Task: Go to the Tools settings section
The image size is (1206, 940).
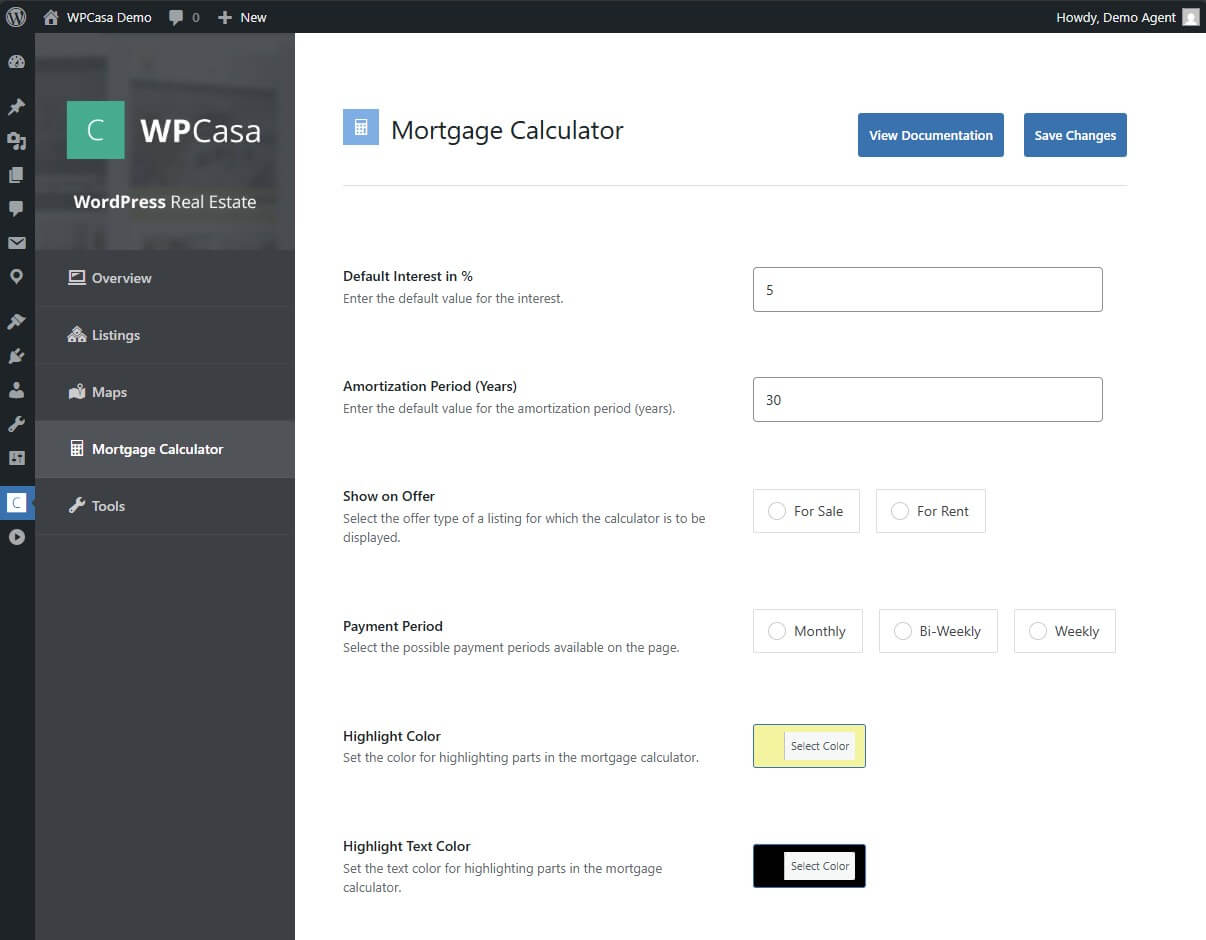Action: [x=107, y=506]
